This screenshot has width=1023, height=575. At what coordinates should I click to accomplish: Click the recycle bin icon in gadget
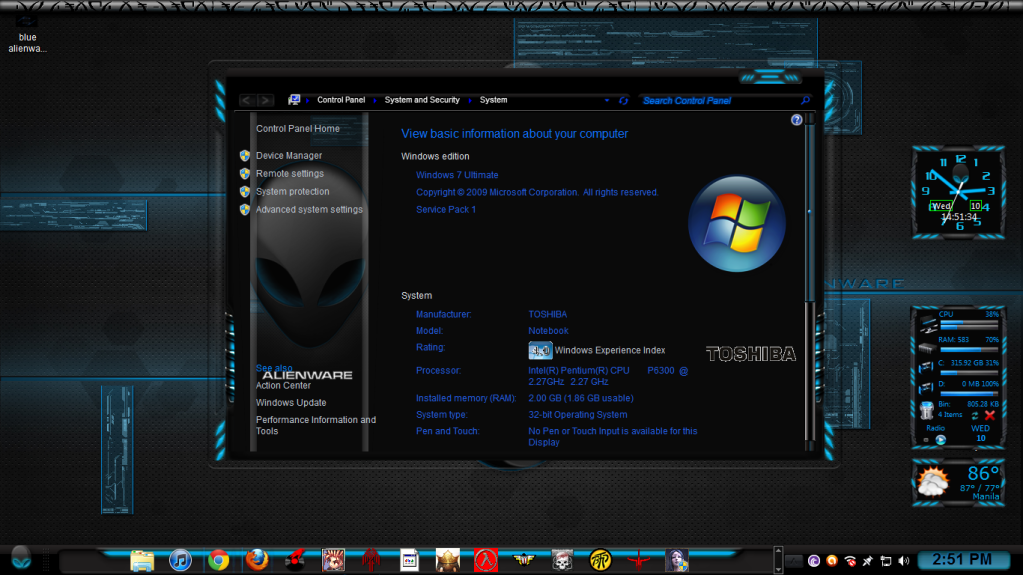pos(926,411)
